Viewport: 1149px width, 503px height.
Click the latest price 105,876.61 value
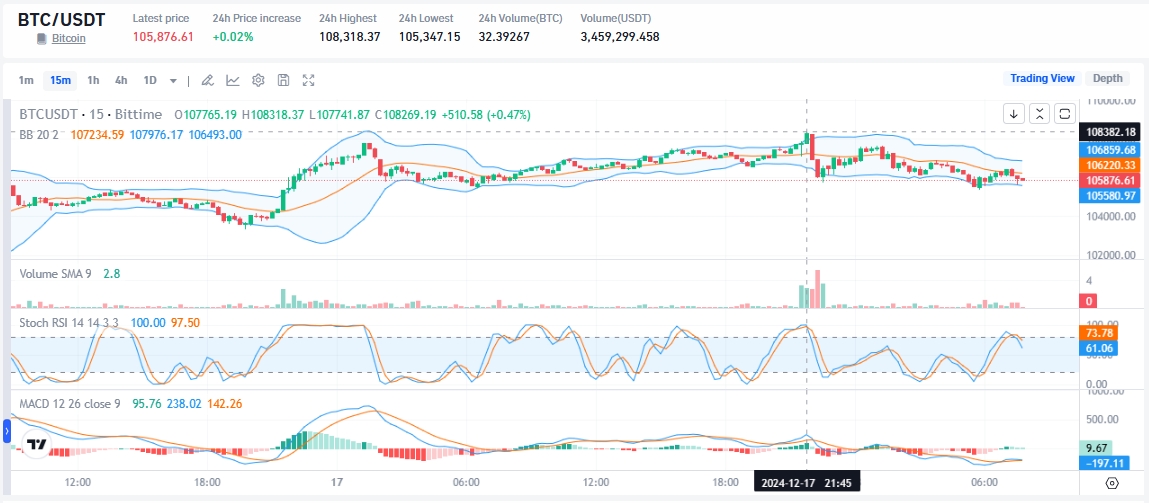[163, 37]
